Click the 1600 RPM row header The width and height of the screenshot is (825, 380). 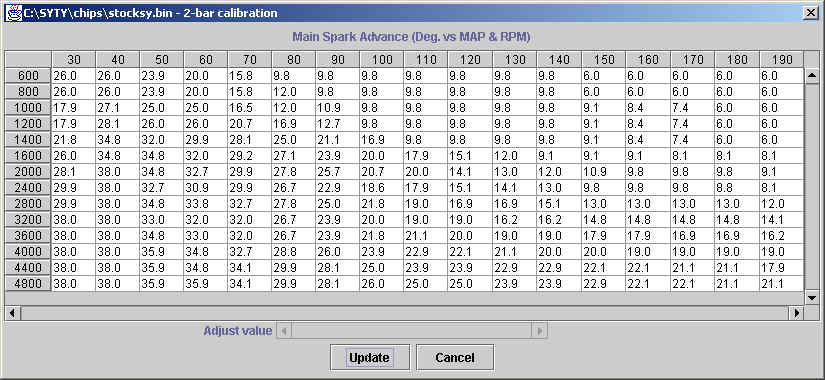[28, 156]
